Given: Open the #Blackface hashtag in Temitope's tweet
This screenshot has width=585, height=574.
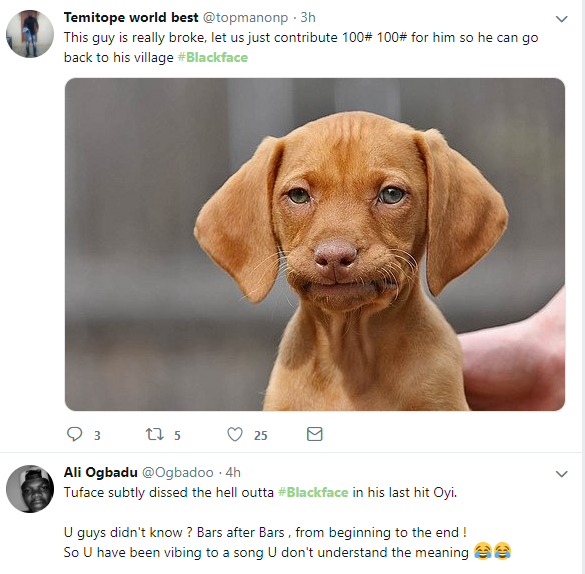Looking at the screenshot, I should click(213, 57).
